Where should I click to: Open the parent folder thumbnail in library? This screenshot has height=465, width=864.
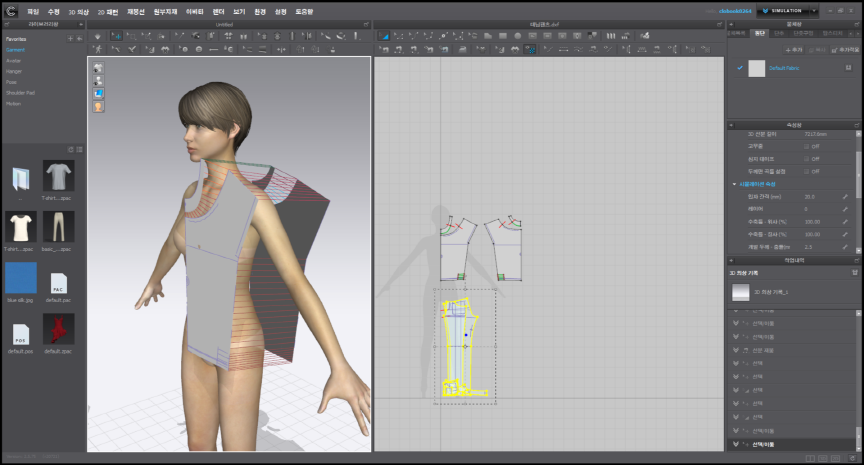point(20,179)
